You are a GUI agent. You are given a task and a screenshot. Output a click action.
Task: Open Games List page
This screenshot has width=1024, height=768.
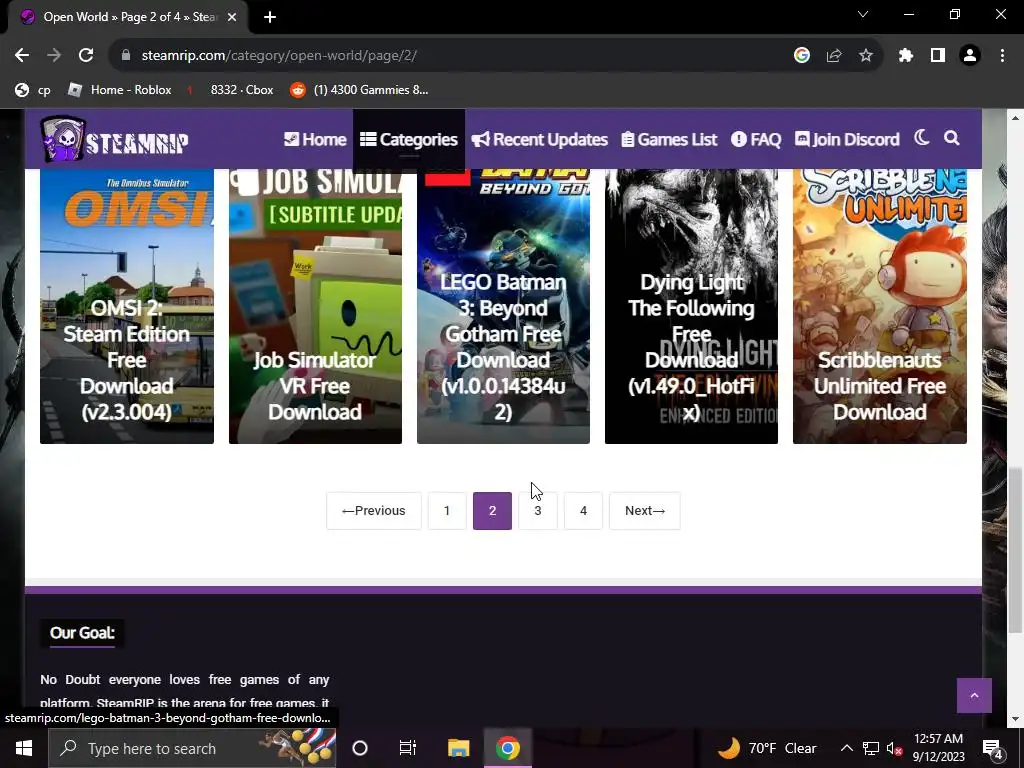point(669,139)
